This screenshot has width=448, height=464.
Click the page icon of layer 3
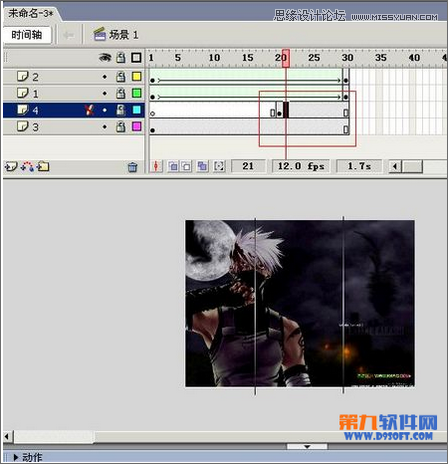(23, 126)
